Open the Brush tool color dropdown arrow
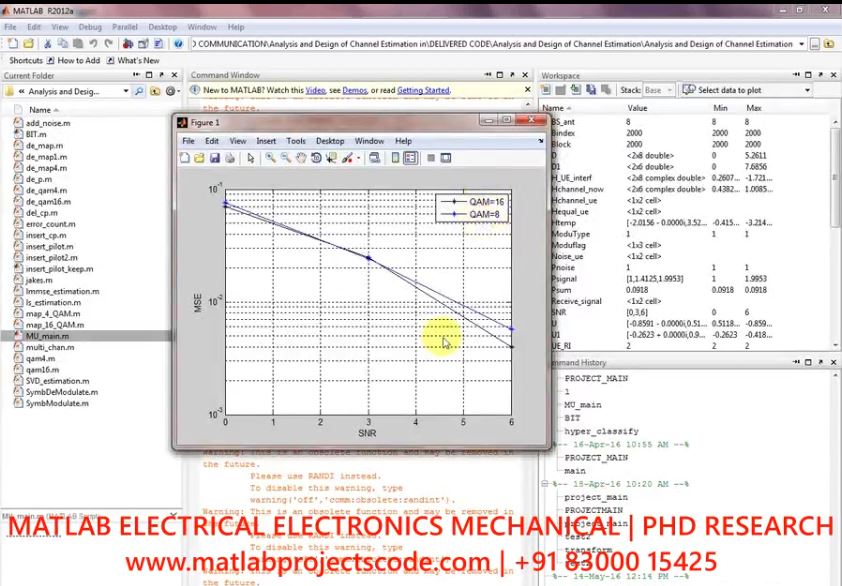 [358, 158]
